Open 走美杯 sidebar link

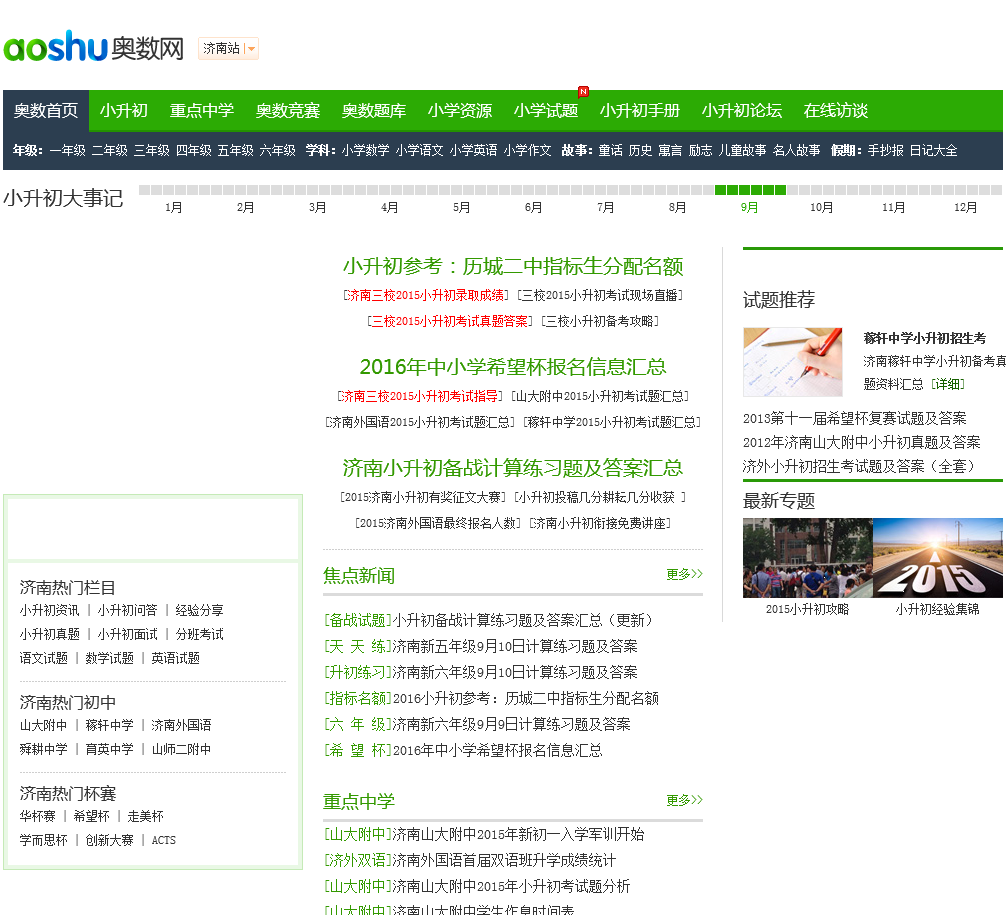pyautogui.click(x=146, y=816)
